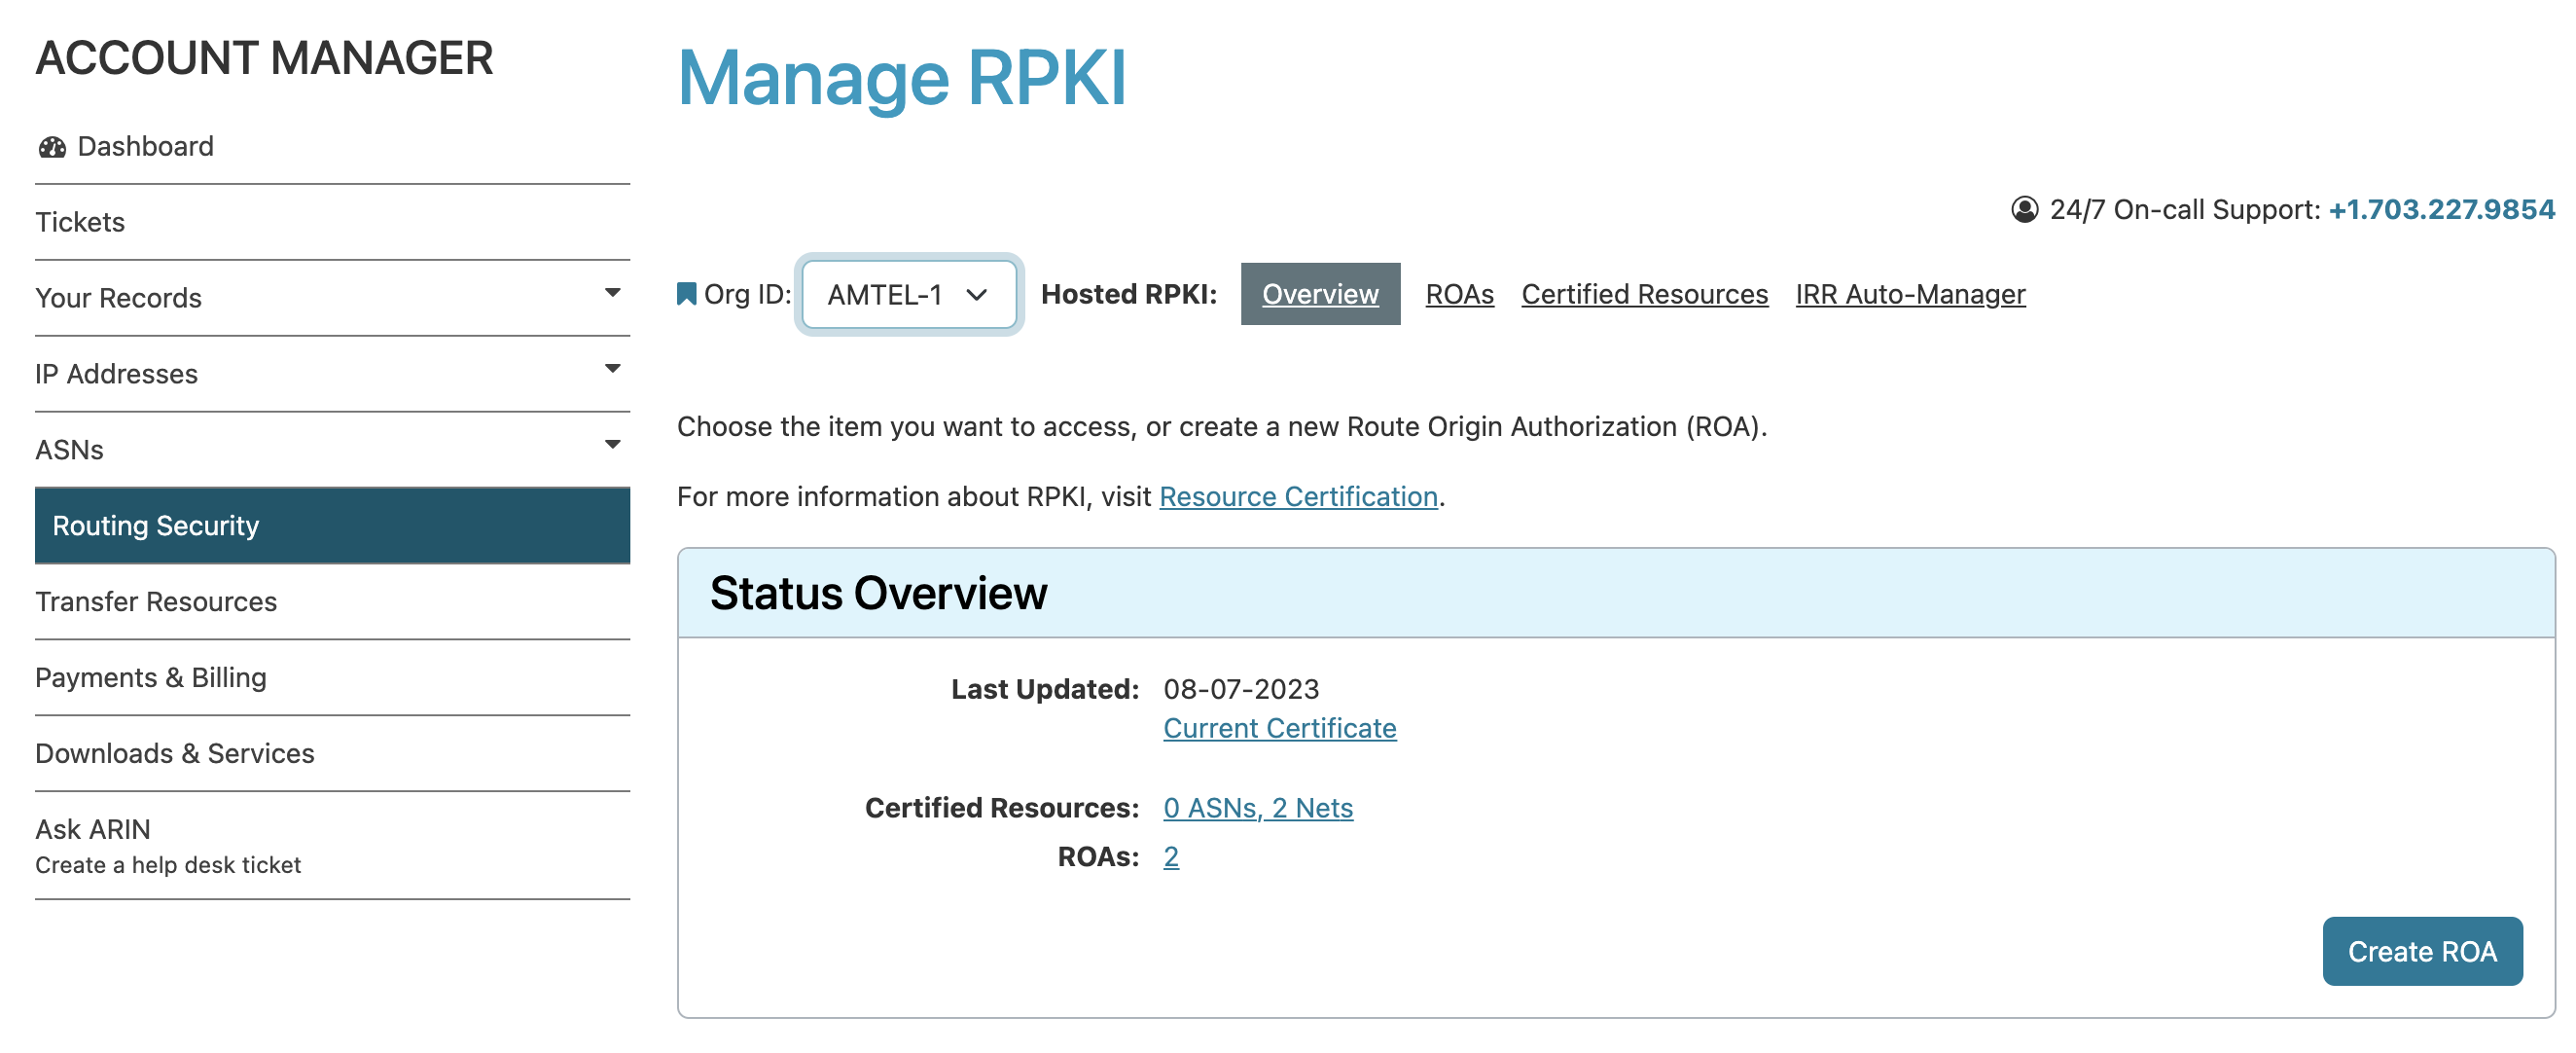Click the Ask ARIN help desk icon

click(90, 829)
